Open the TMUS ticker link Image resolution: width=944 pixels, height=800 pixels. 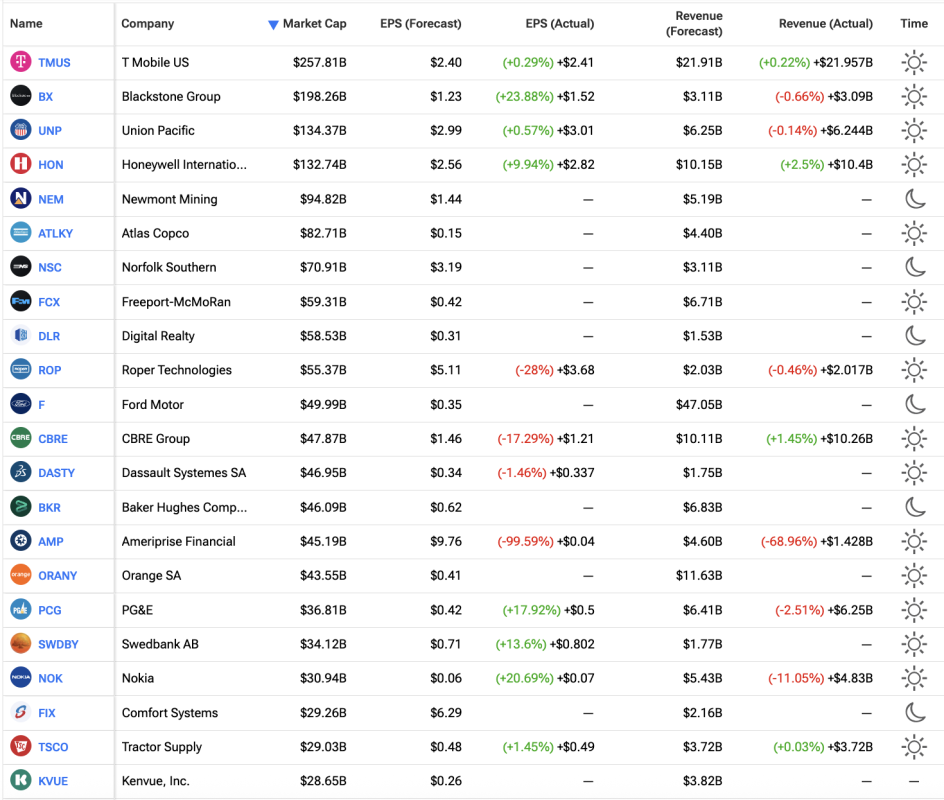tap(54, 63)
